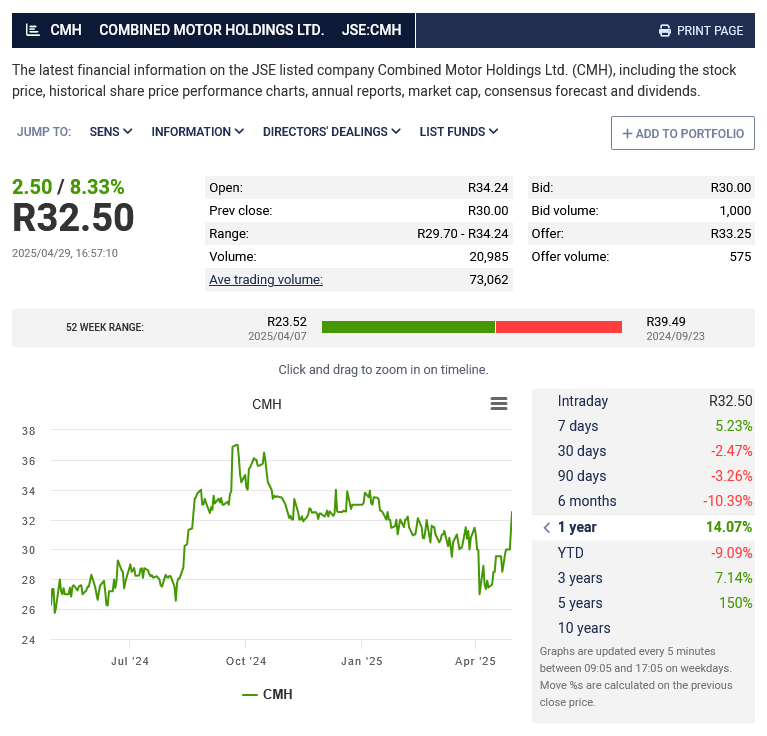
Task: Click the average volume value 73,062
Action: pyautogui.click(x=489, y=280)
